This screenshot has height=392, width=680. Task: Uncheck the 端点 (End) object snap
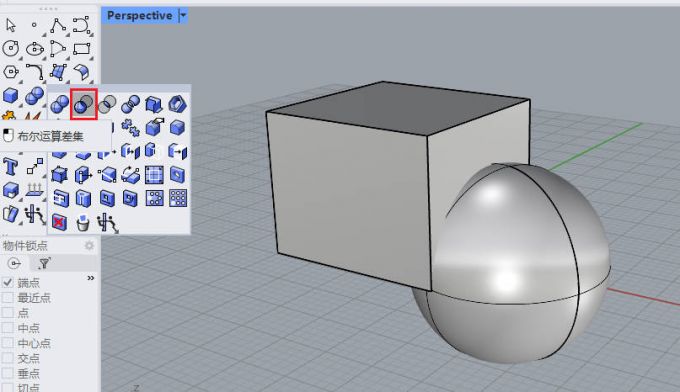8,283
